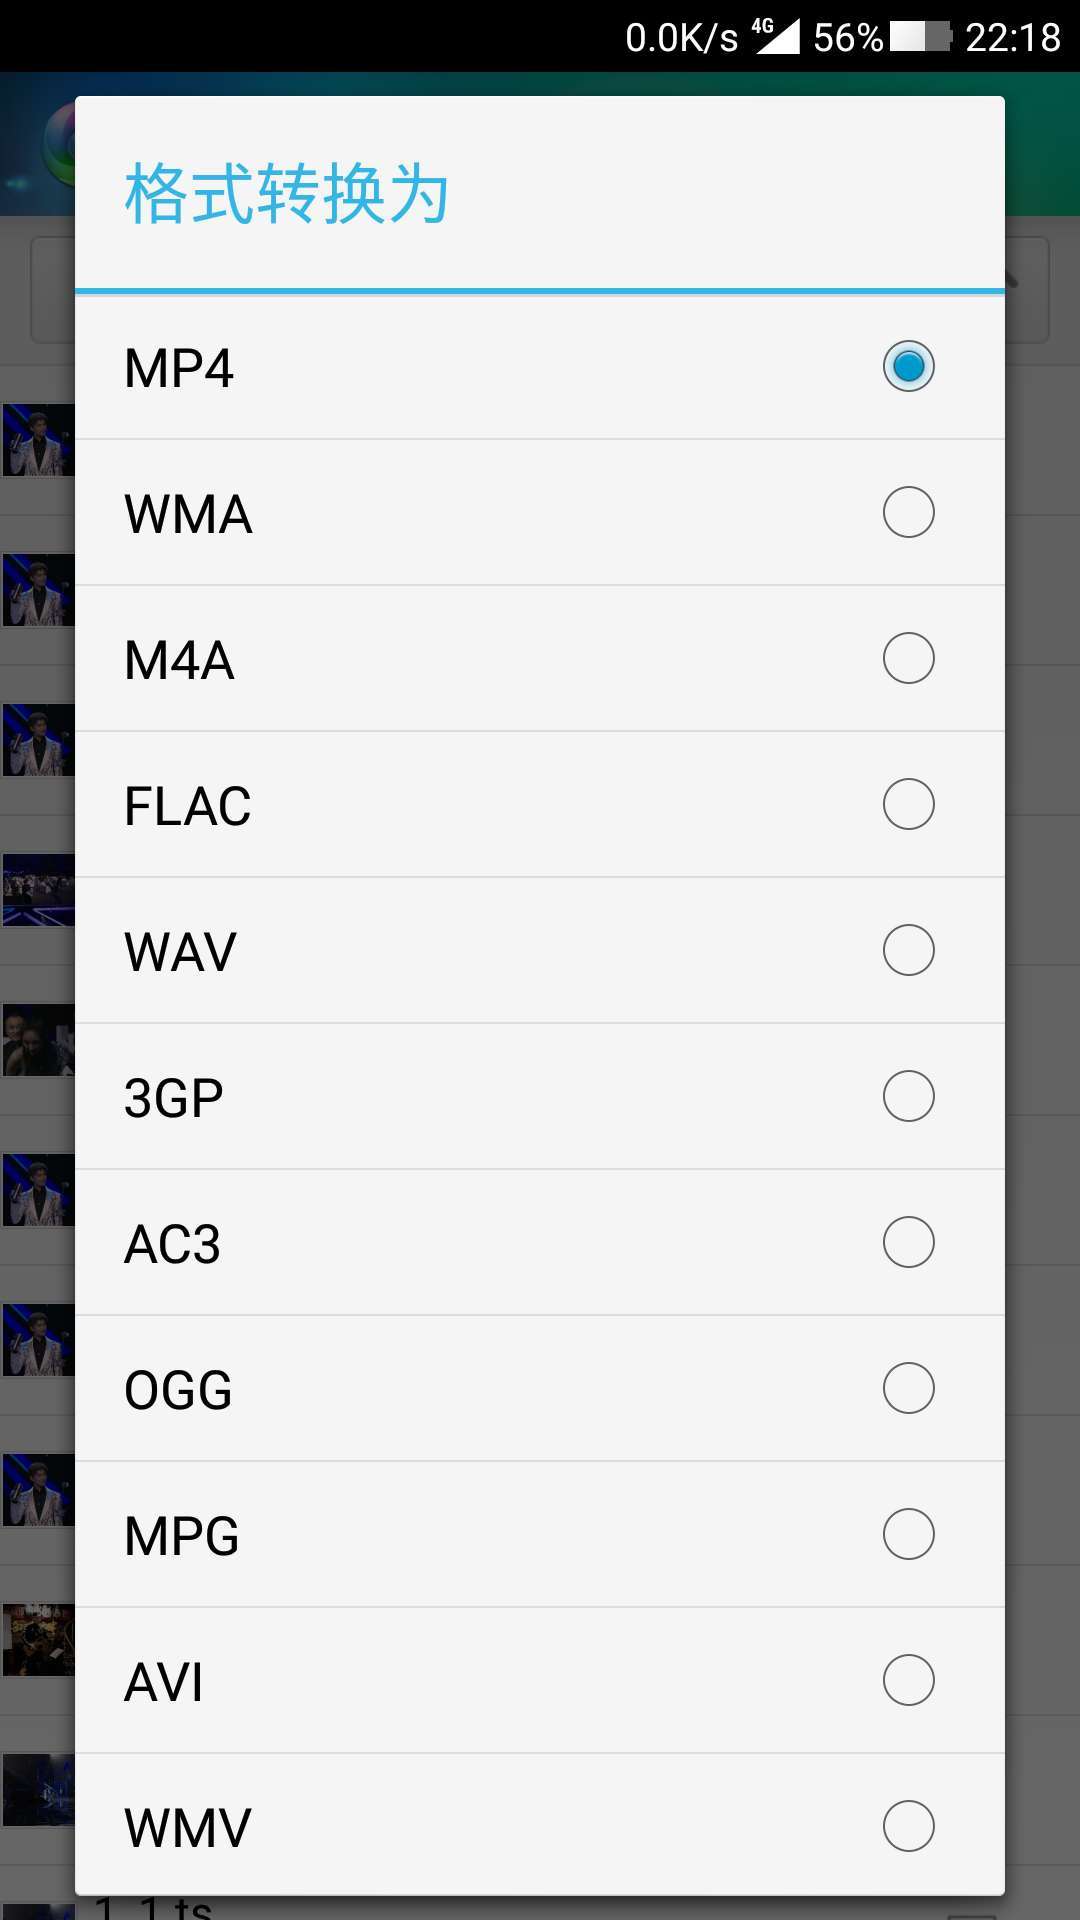Select AVI format list entry

click(540, 1681)
